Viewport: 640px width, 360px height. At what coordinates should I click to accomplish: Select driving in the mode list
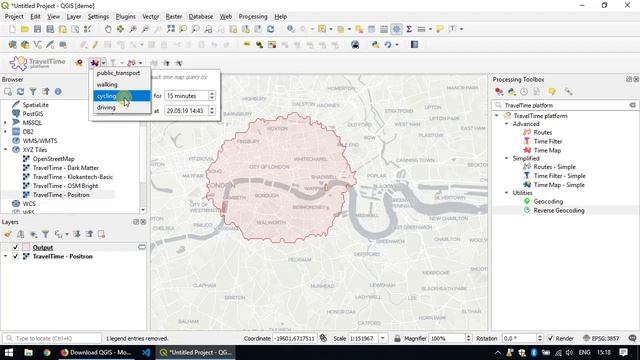click(x=122, y=107)
